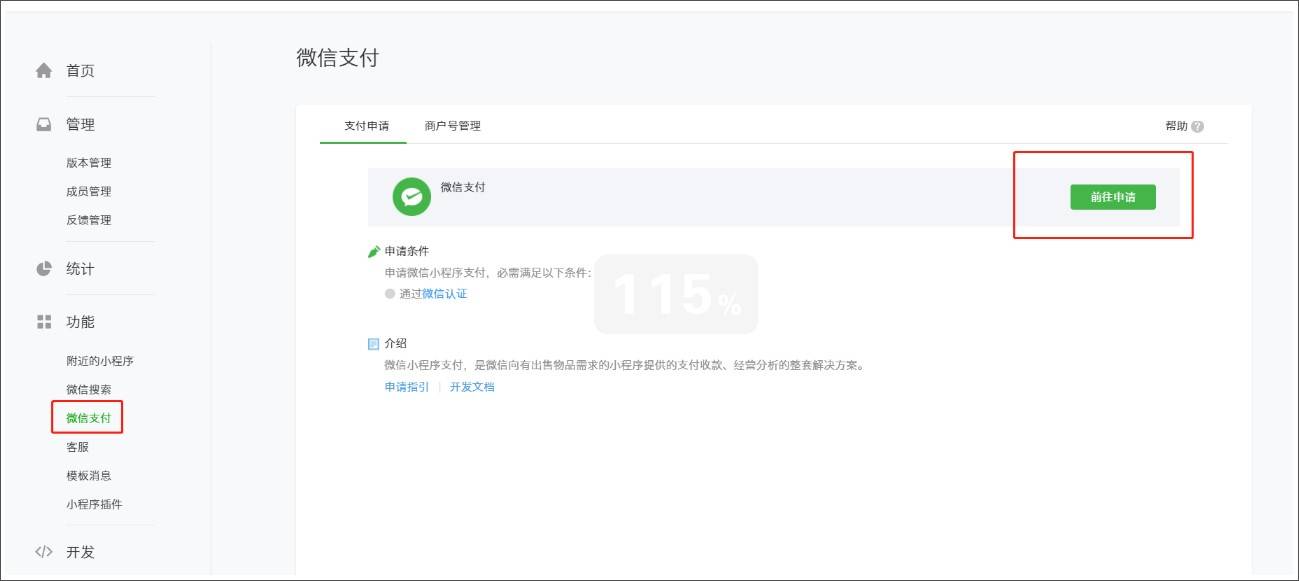Click the pie chart icon beside 统计

tap(43, 269)
